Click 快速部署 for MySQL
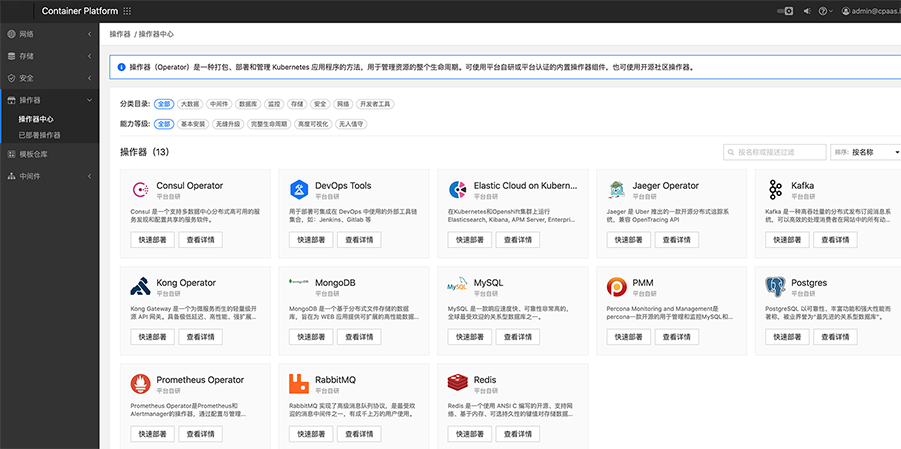The image size is (901, 449). tap(471, 337)
